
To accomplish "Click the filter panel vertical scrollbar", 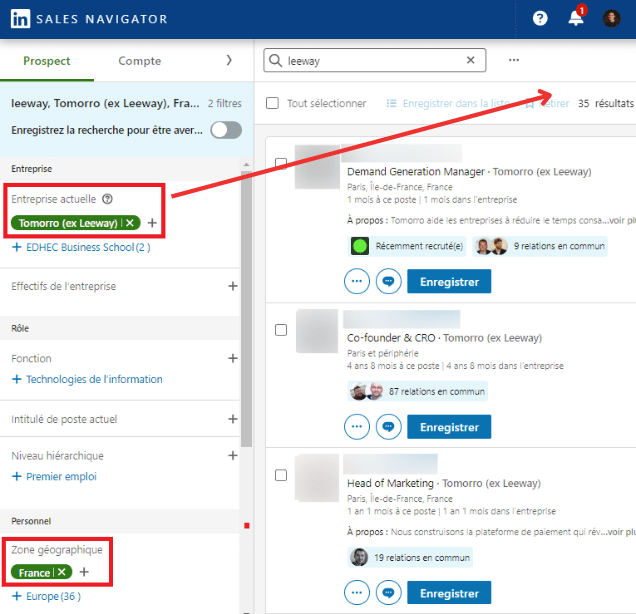I will pos(246,308).
